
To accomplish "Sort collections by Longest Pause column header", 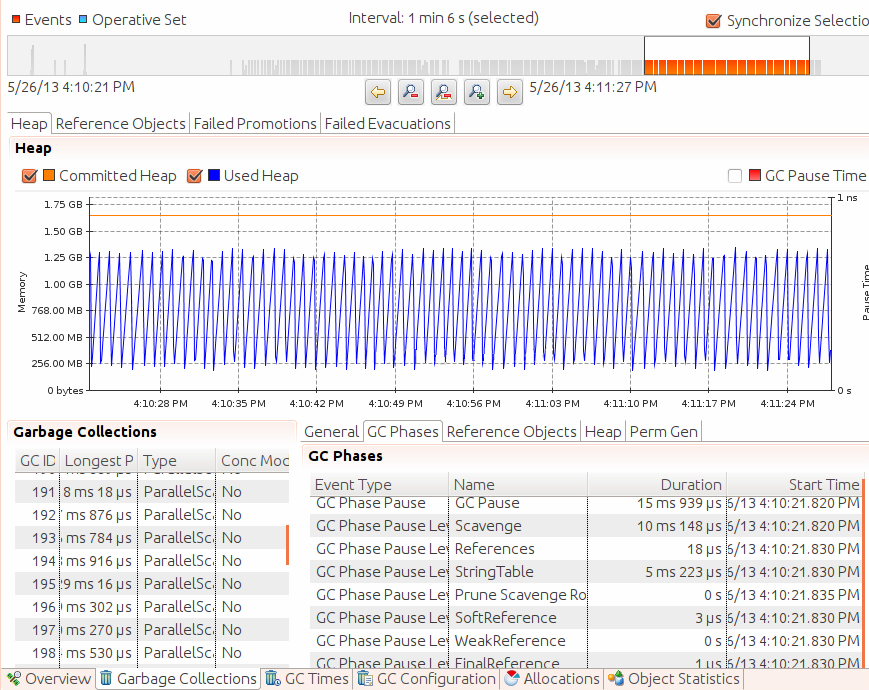I will [x=98, y=461].
